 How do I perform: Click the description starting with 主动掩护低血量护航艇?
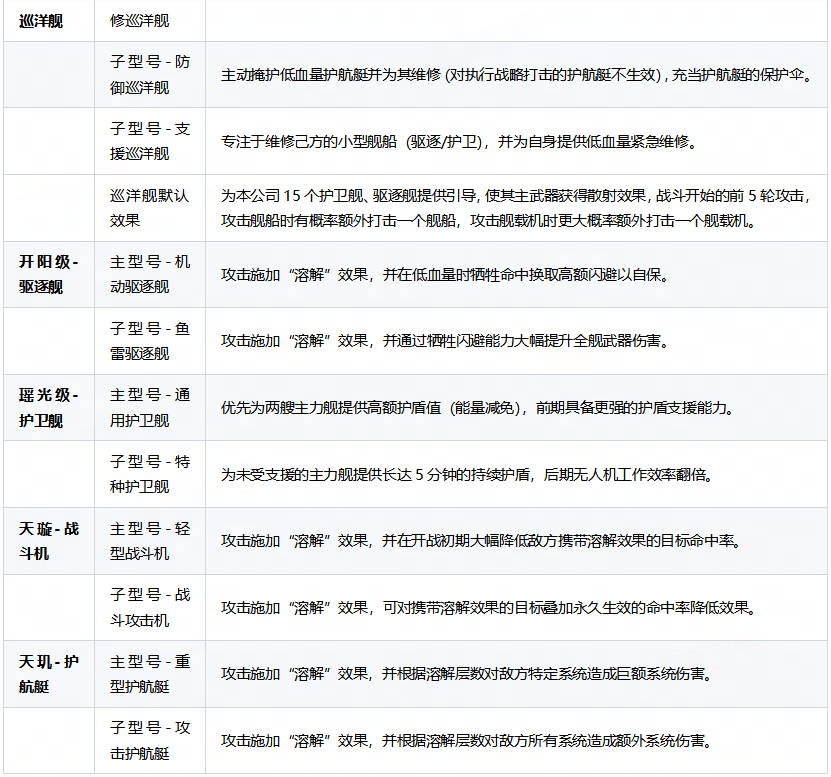tap(516, 75)
